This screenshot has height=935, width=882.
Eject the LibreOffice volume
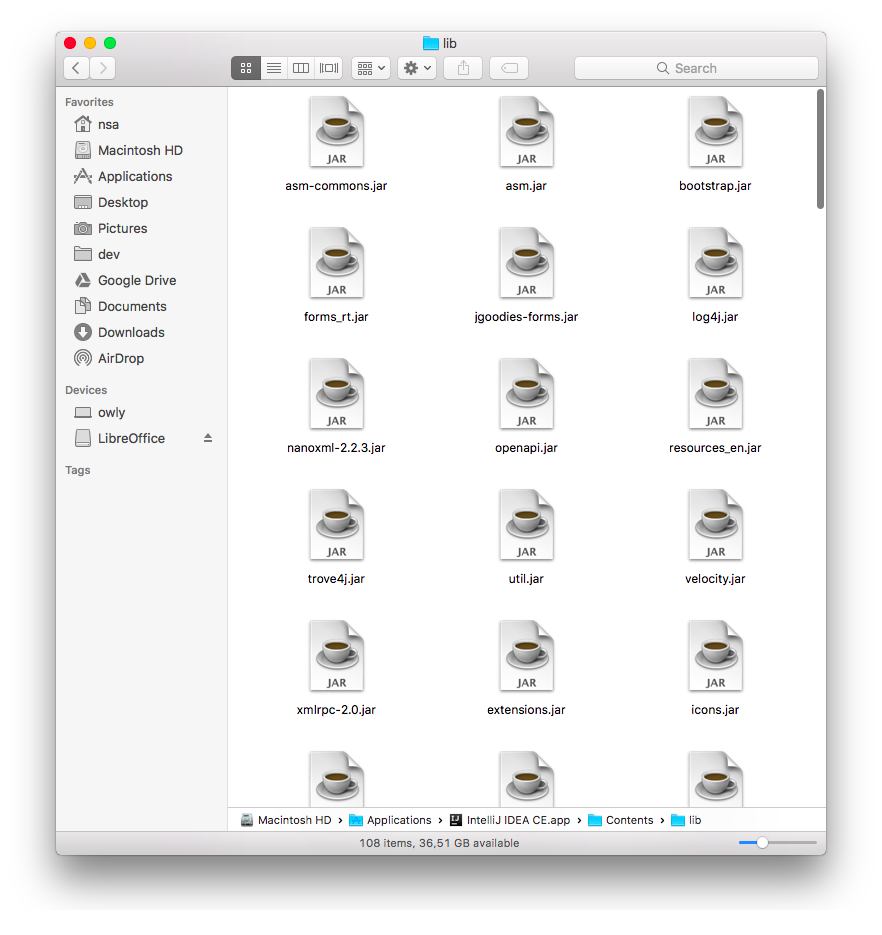208,438
